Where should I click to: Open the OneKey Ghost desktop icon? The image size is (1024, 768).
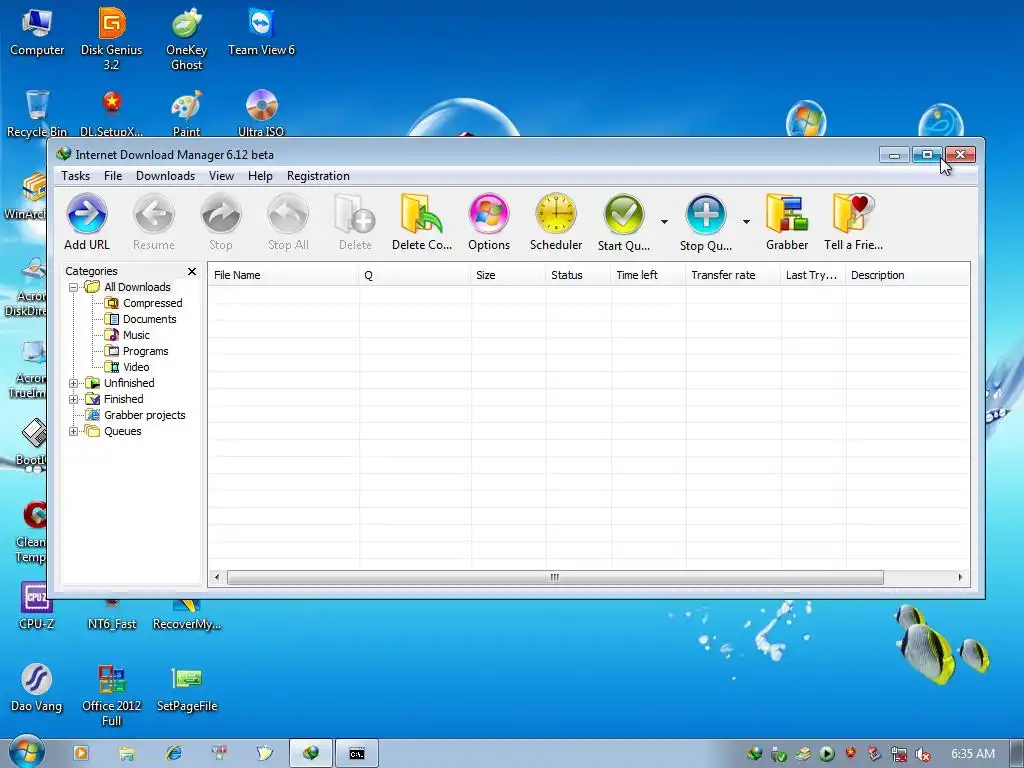pyautogui.click(x=186, y=39)
